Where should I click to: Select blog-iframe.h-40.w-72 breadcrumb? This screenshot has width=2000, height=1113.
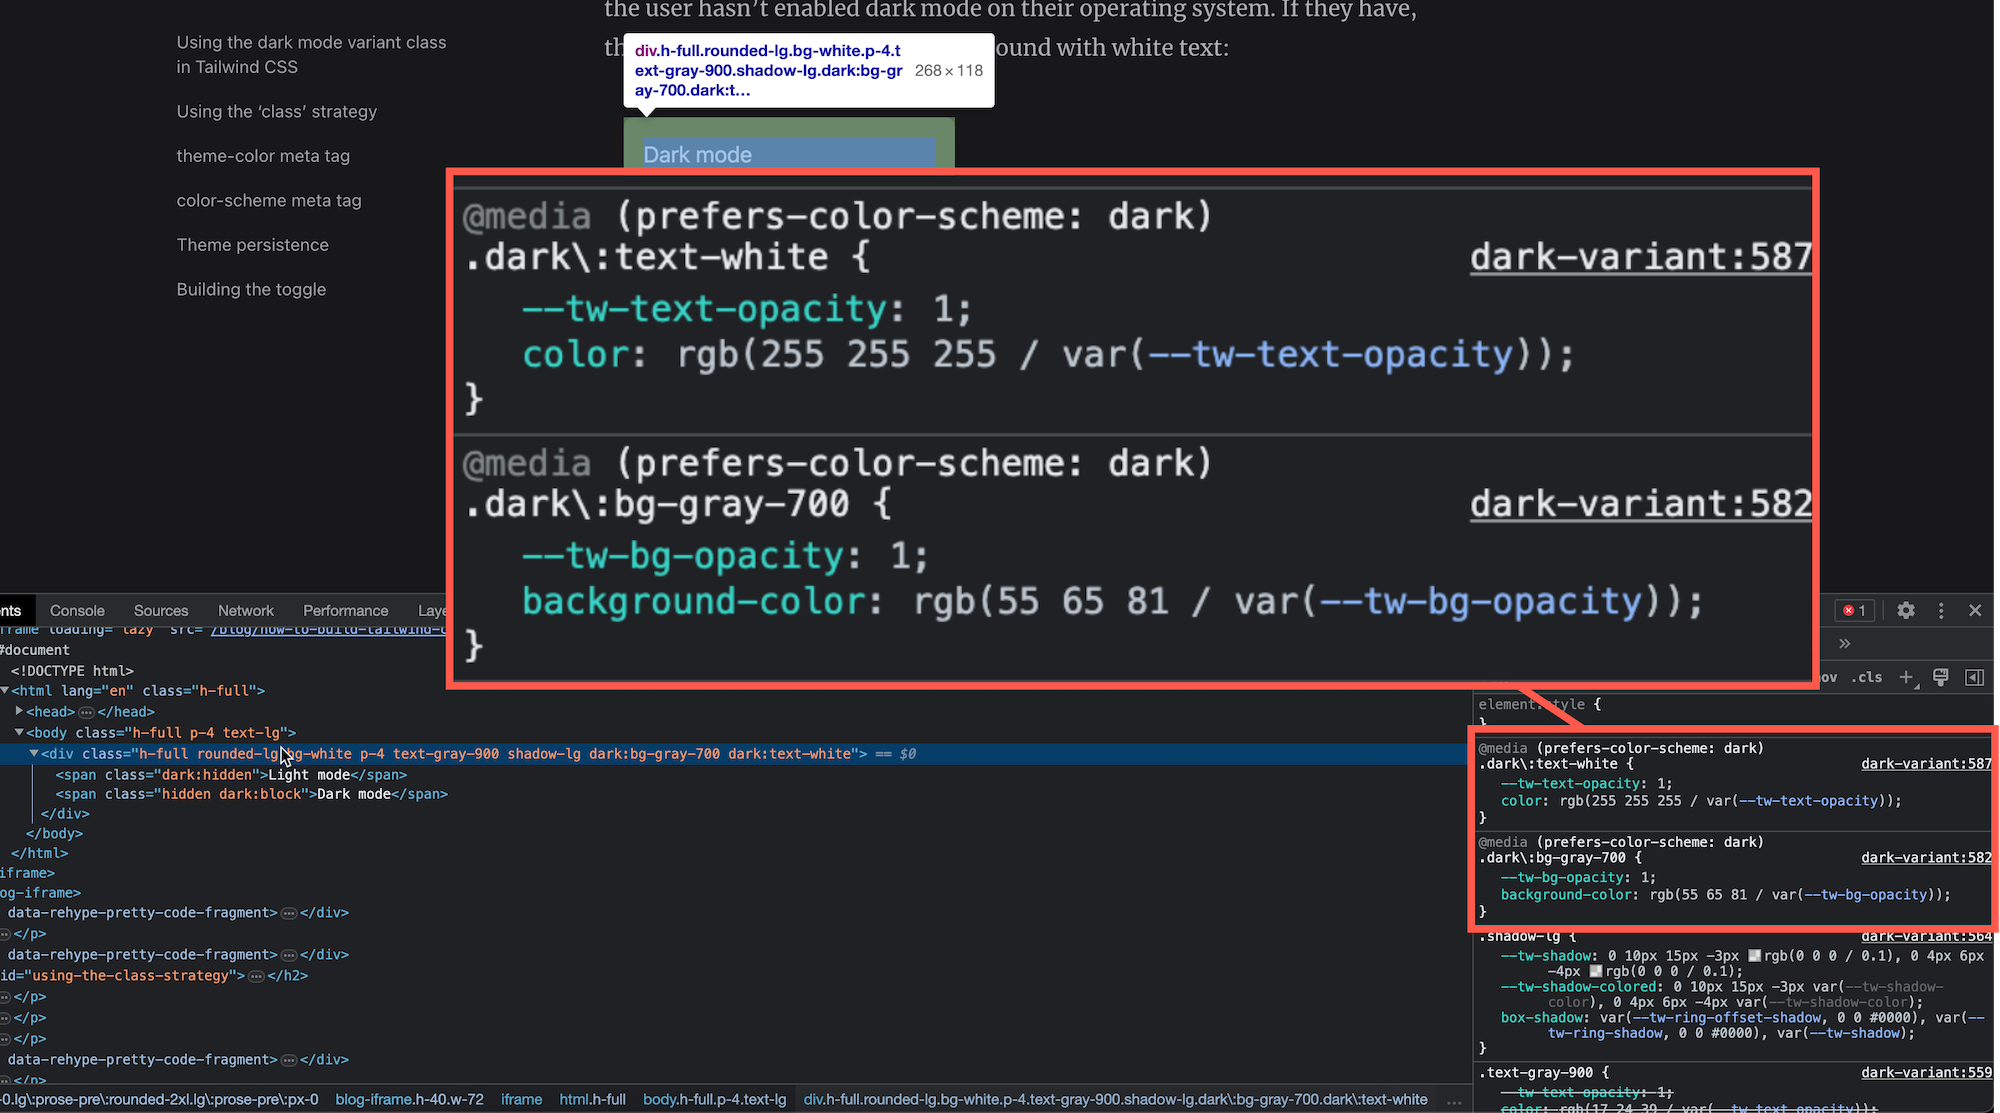[x=409, y=1099]
